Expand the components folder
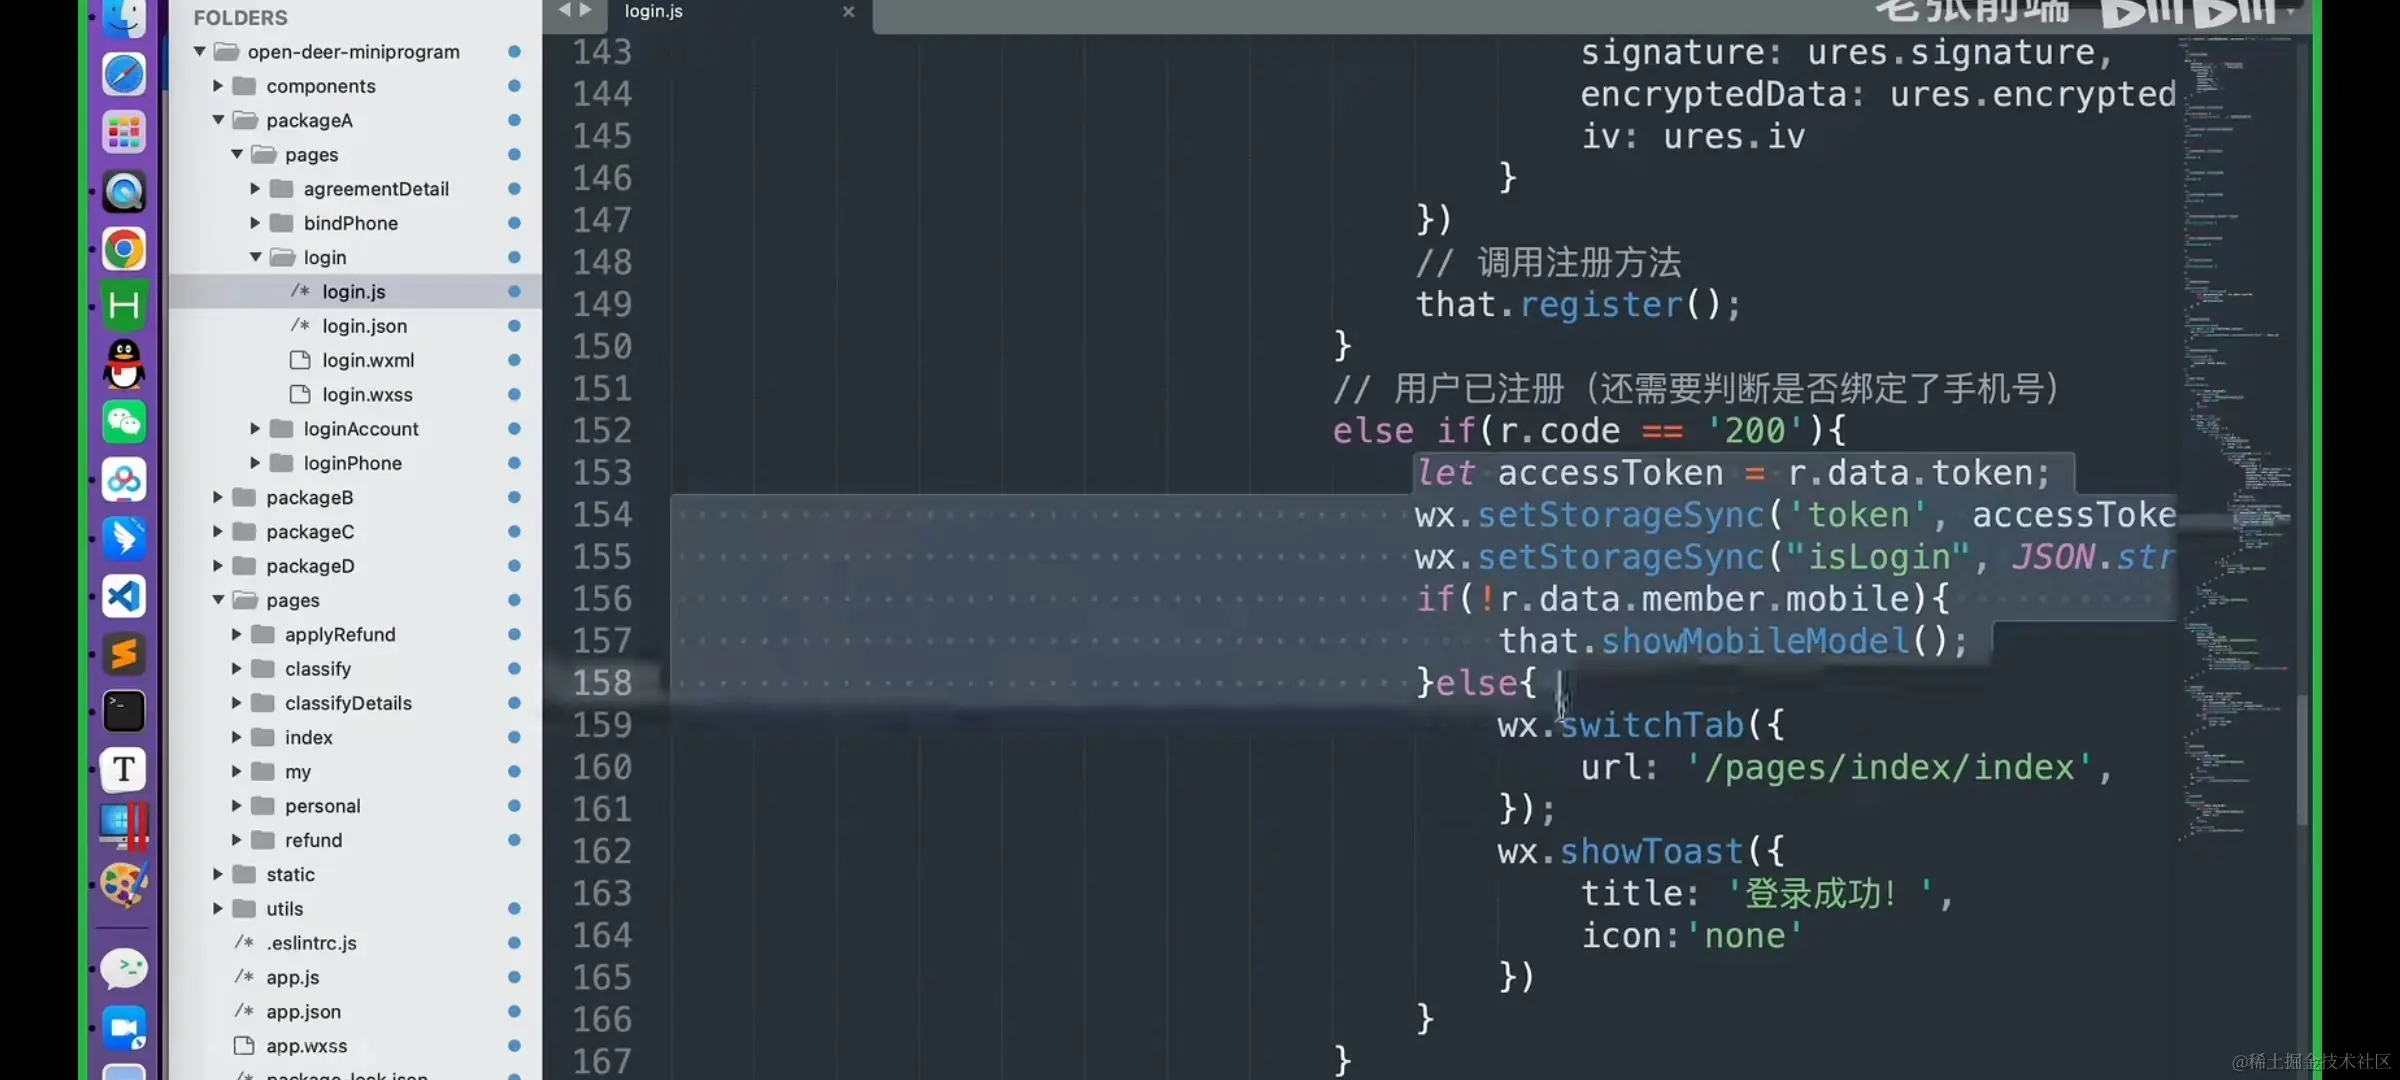 pos(218,86)
